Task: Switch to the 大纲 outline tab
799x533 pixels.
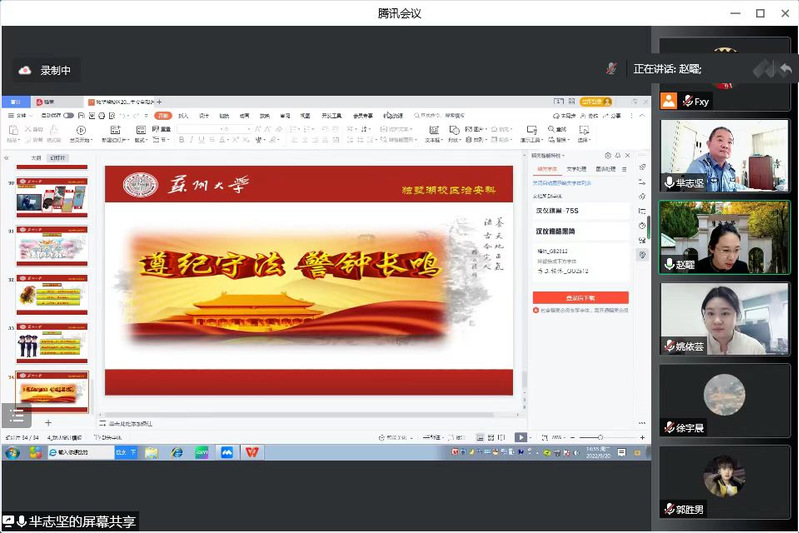Action: tap(36, 157)
